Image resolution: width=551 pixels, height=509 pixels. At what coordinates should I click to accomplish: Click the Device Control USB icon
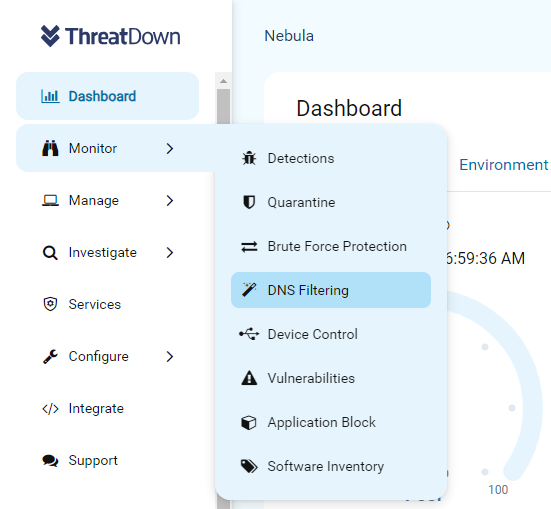tap(249, 334)
